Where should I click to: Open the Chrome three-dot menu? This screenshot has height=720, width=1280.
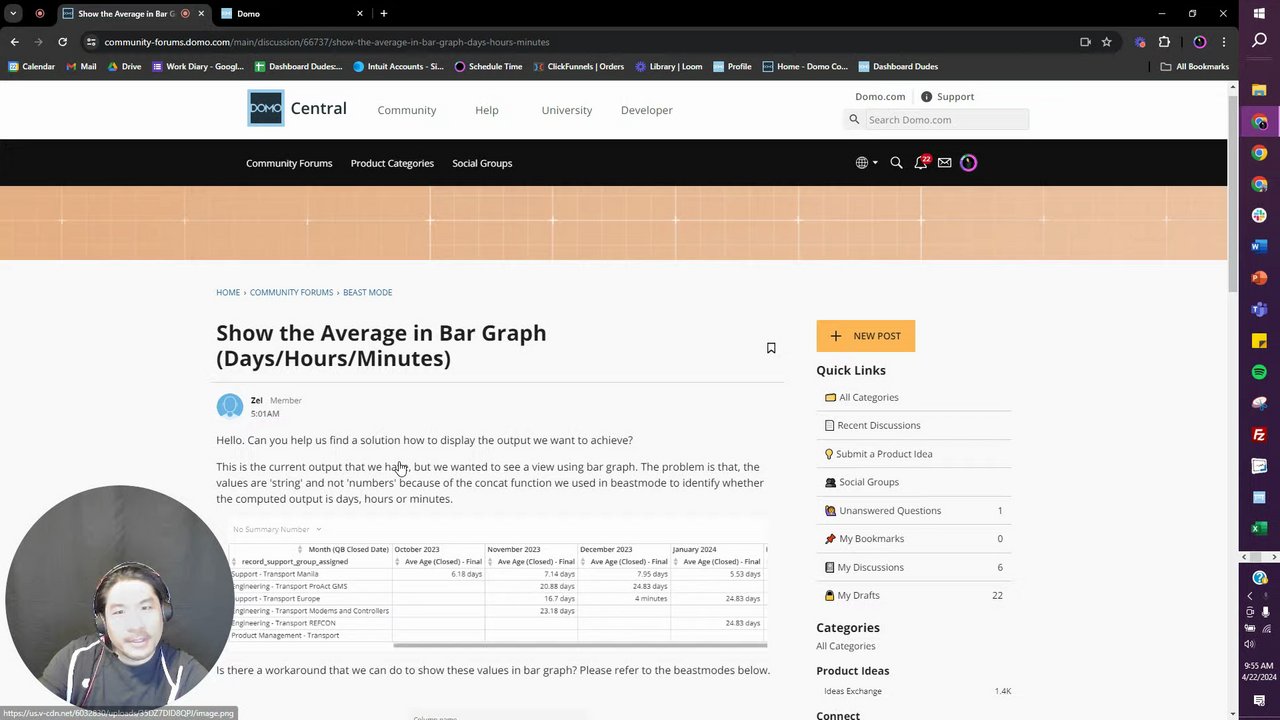click(x=1223, y=42)
